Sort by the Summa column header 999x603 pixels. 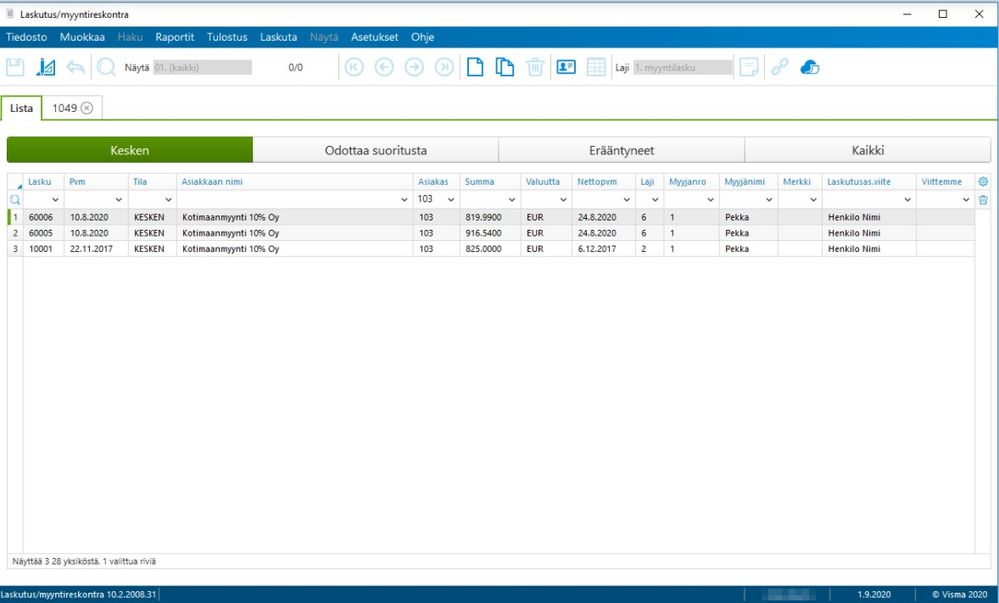490,182
